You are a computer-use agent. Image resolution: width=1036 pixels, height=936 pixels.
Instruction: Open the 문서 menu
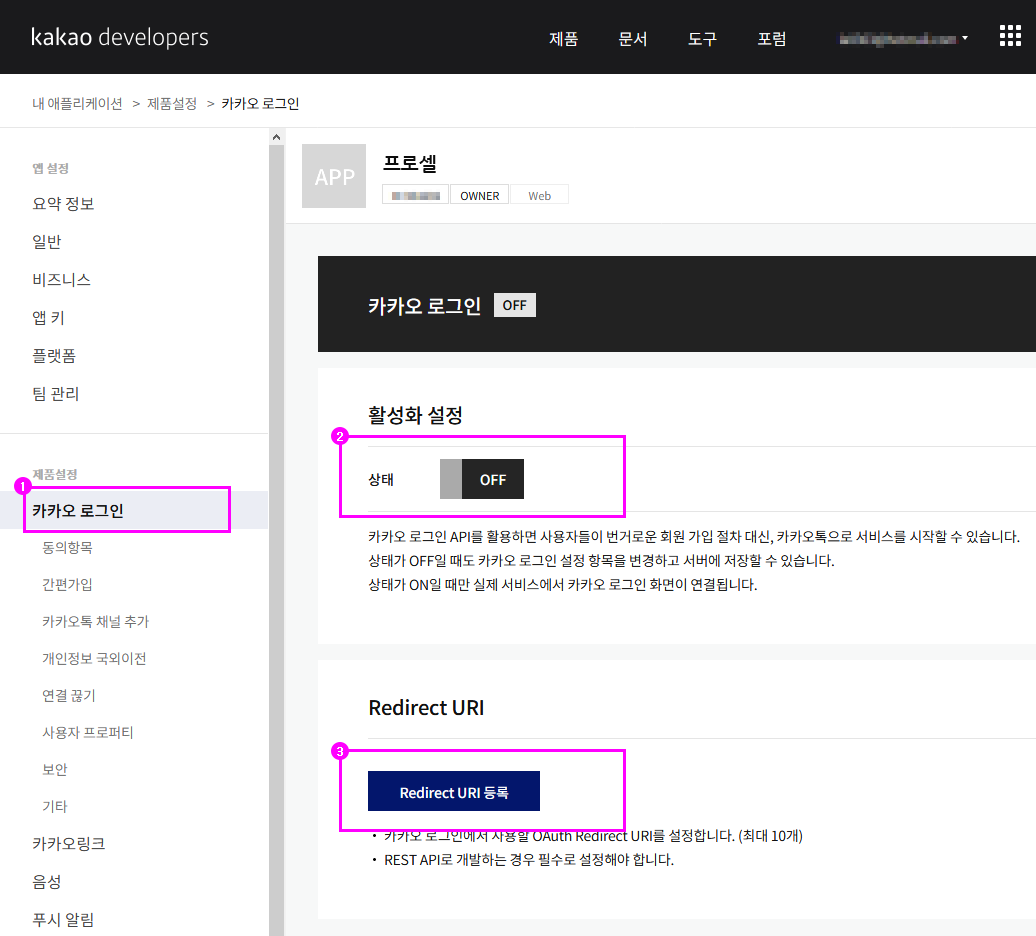click(632, 39)
